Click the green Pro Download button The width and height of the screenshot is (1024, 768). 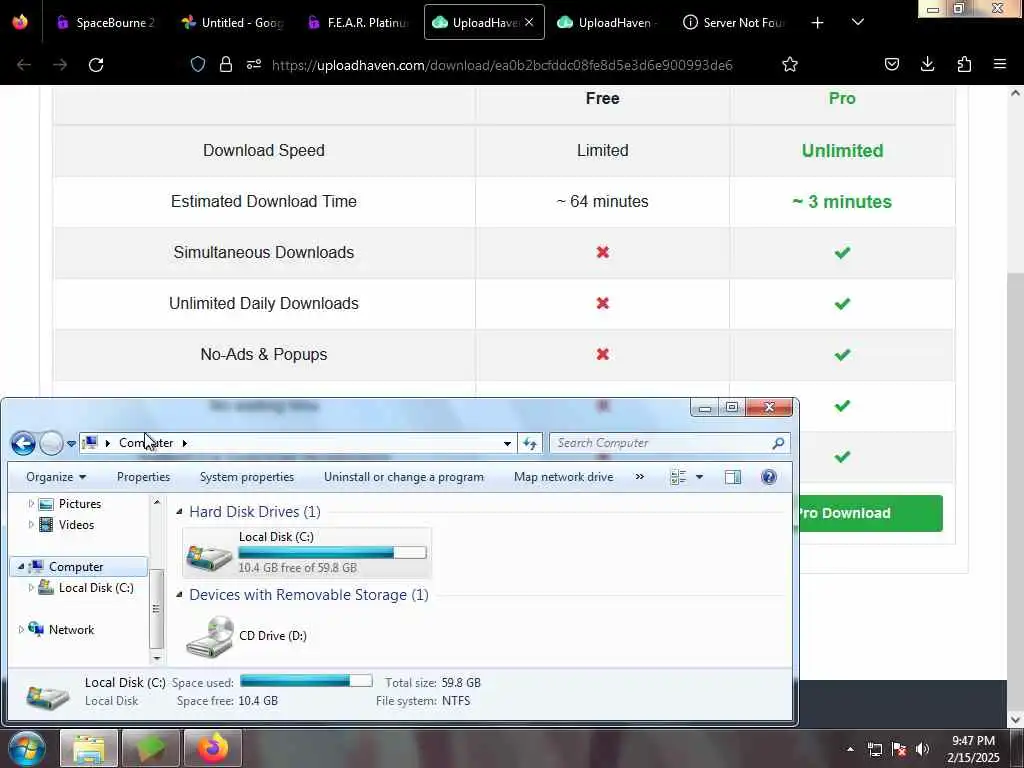tap(870, 513)
